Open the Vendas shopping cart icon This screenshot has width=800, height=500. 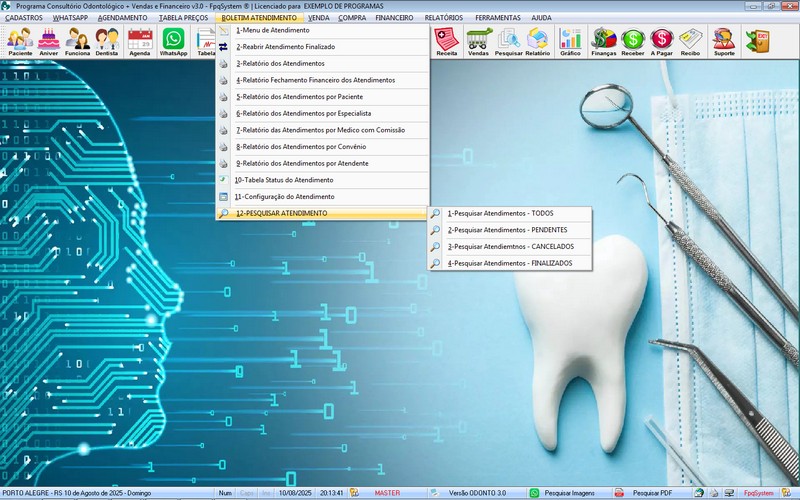478,41
